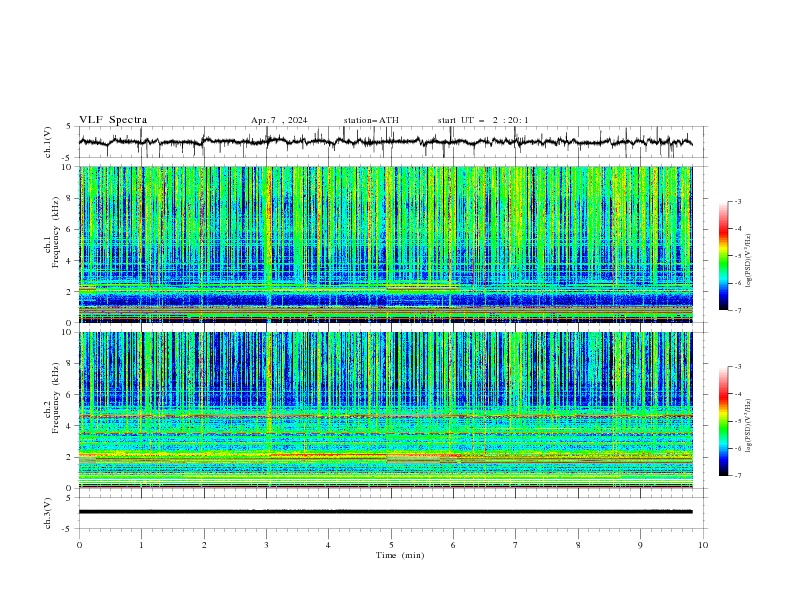792x612 pixels.
Task: Click the ch.1 PSD color bar
Action: point(723,256)
